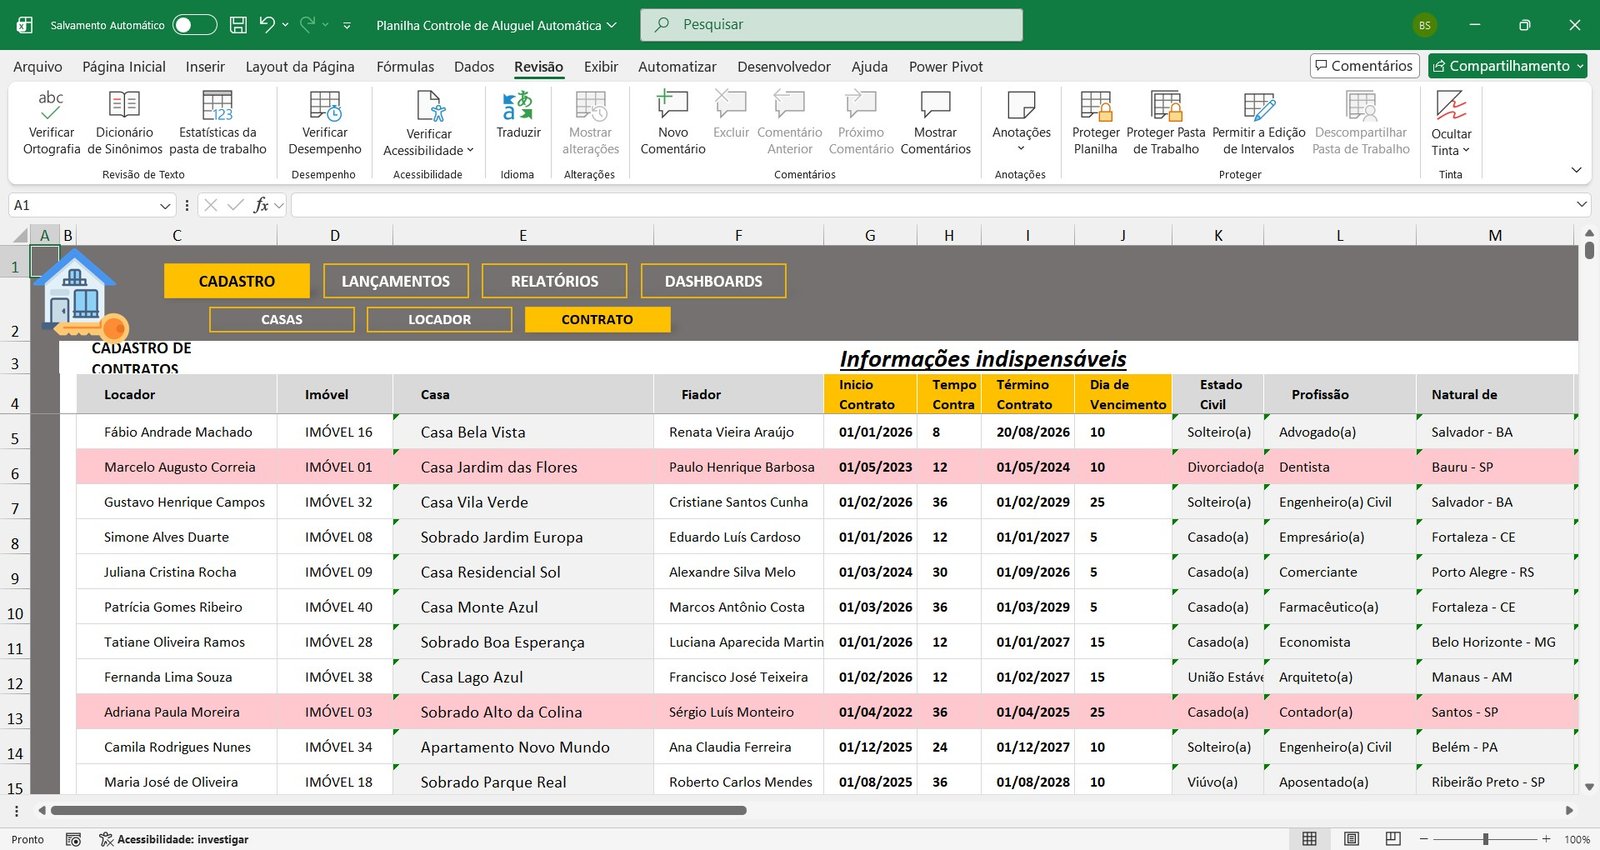Switch to the Dados tab

coord(474,66)
